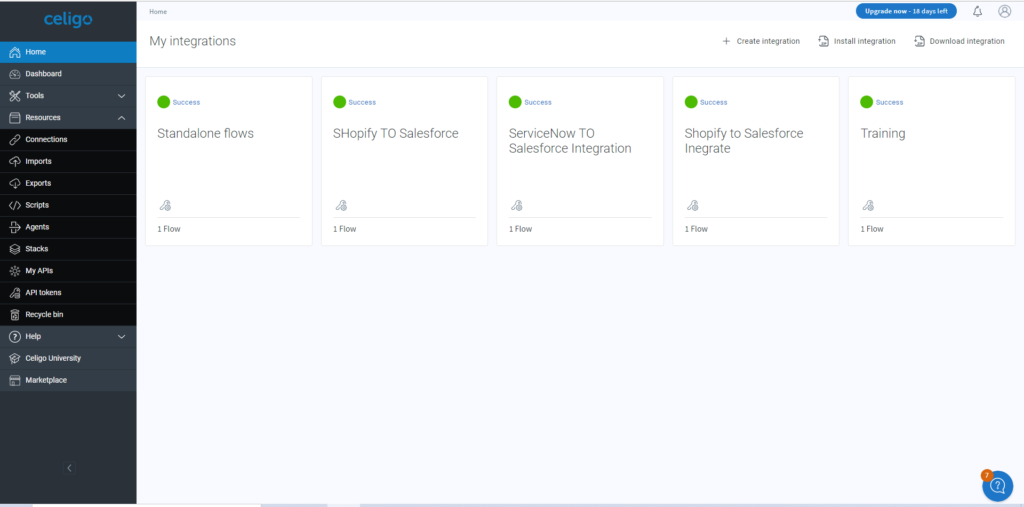Click green status dot on ServiceNow card

point(515,102)
